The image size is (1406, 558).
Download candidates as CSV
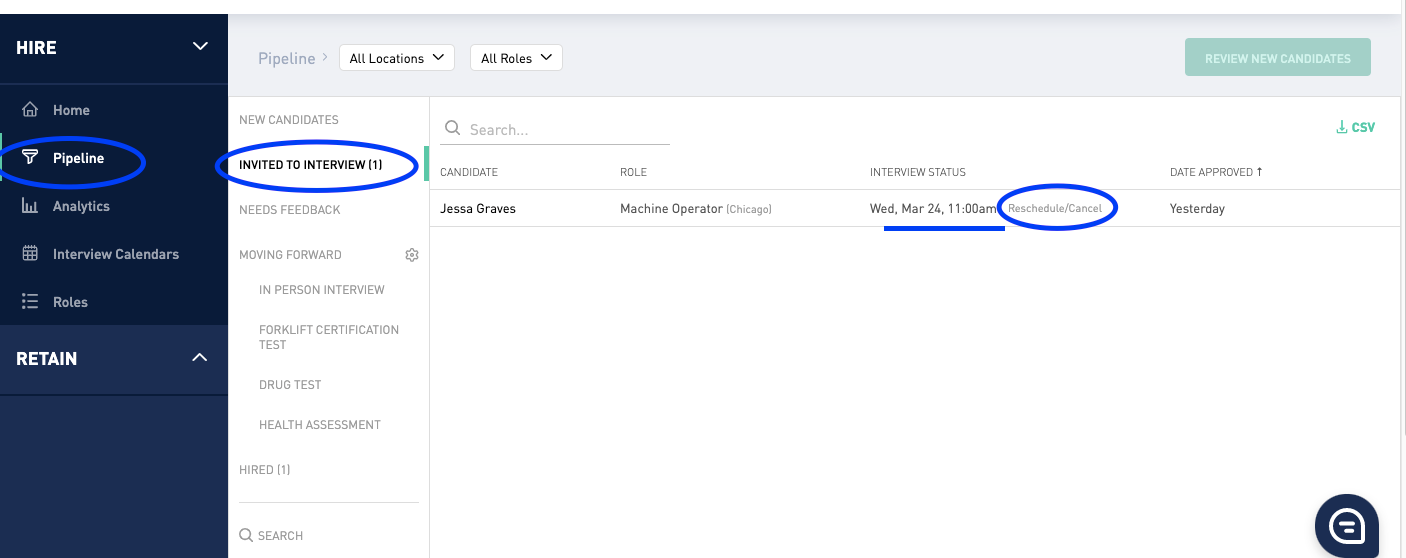click(x=1355, y=127)
